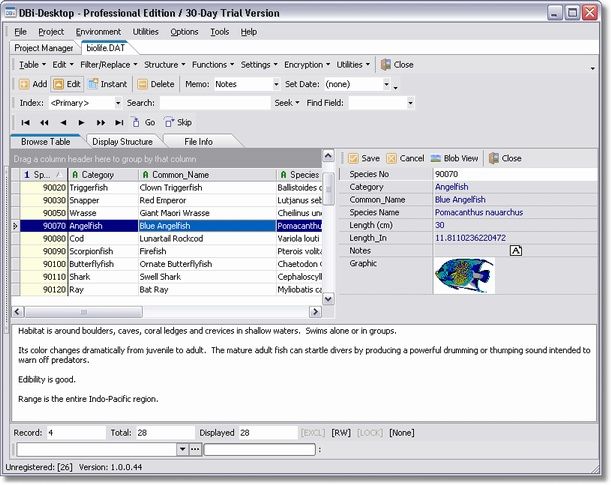The height and width of the screenshot is (485, 611).
Task: Click the Go navigation button
Action: [x=143, y=122]
